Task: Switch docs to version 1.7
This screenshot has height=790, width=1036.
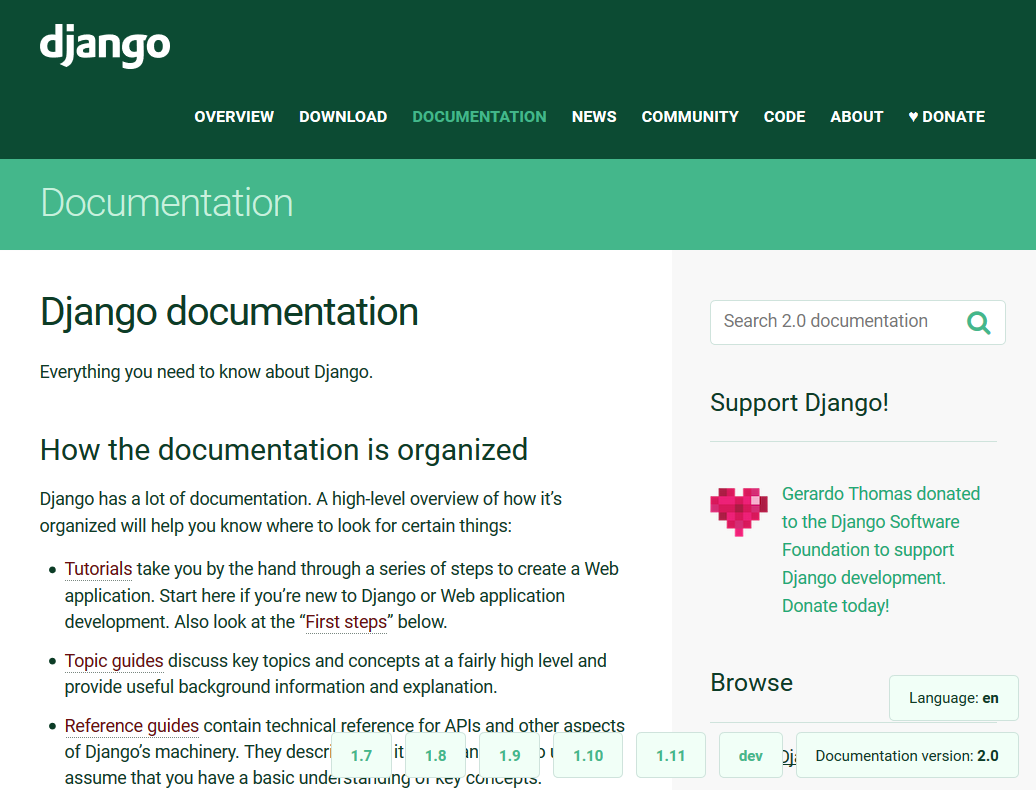Action: pos(361,756)
